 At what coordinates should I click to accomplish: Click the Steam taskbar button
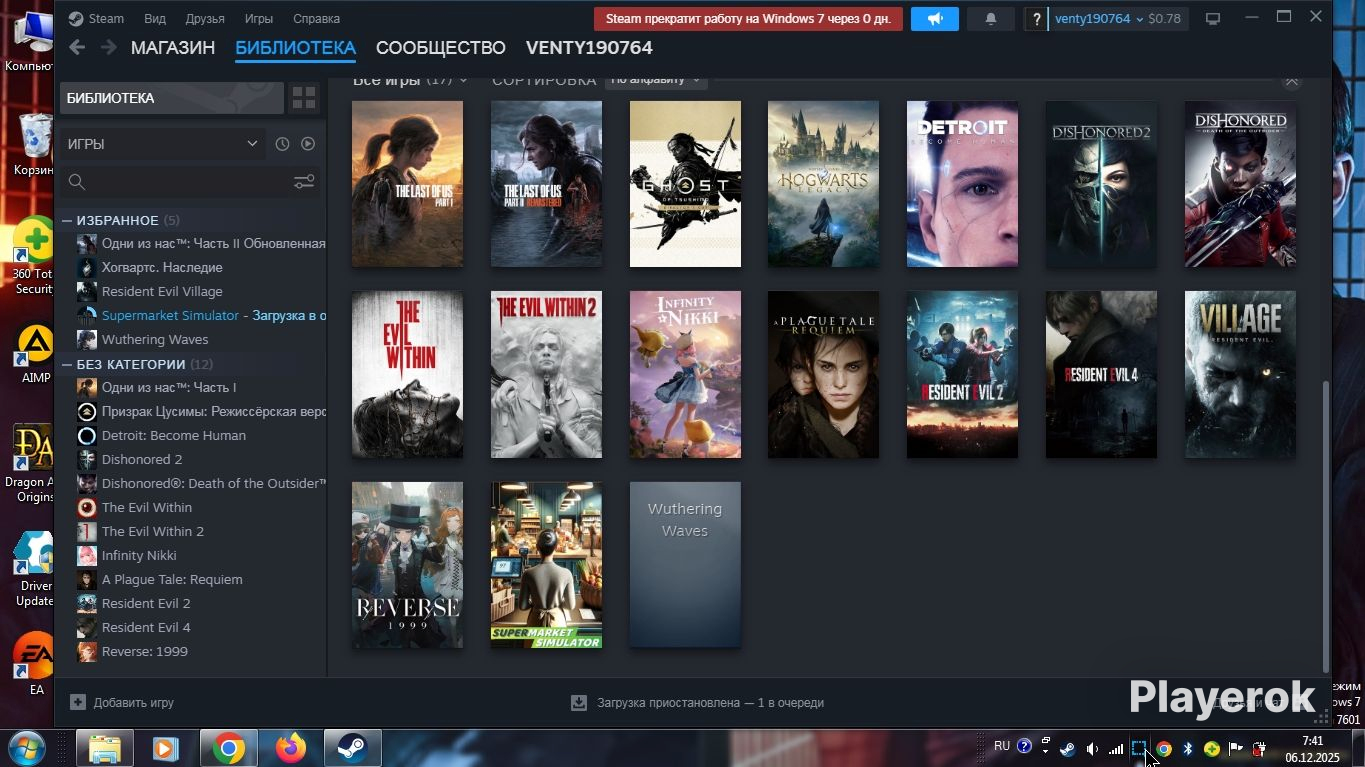(x=352, y=748)
